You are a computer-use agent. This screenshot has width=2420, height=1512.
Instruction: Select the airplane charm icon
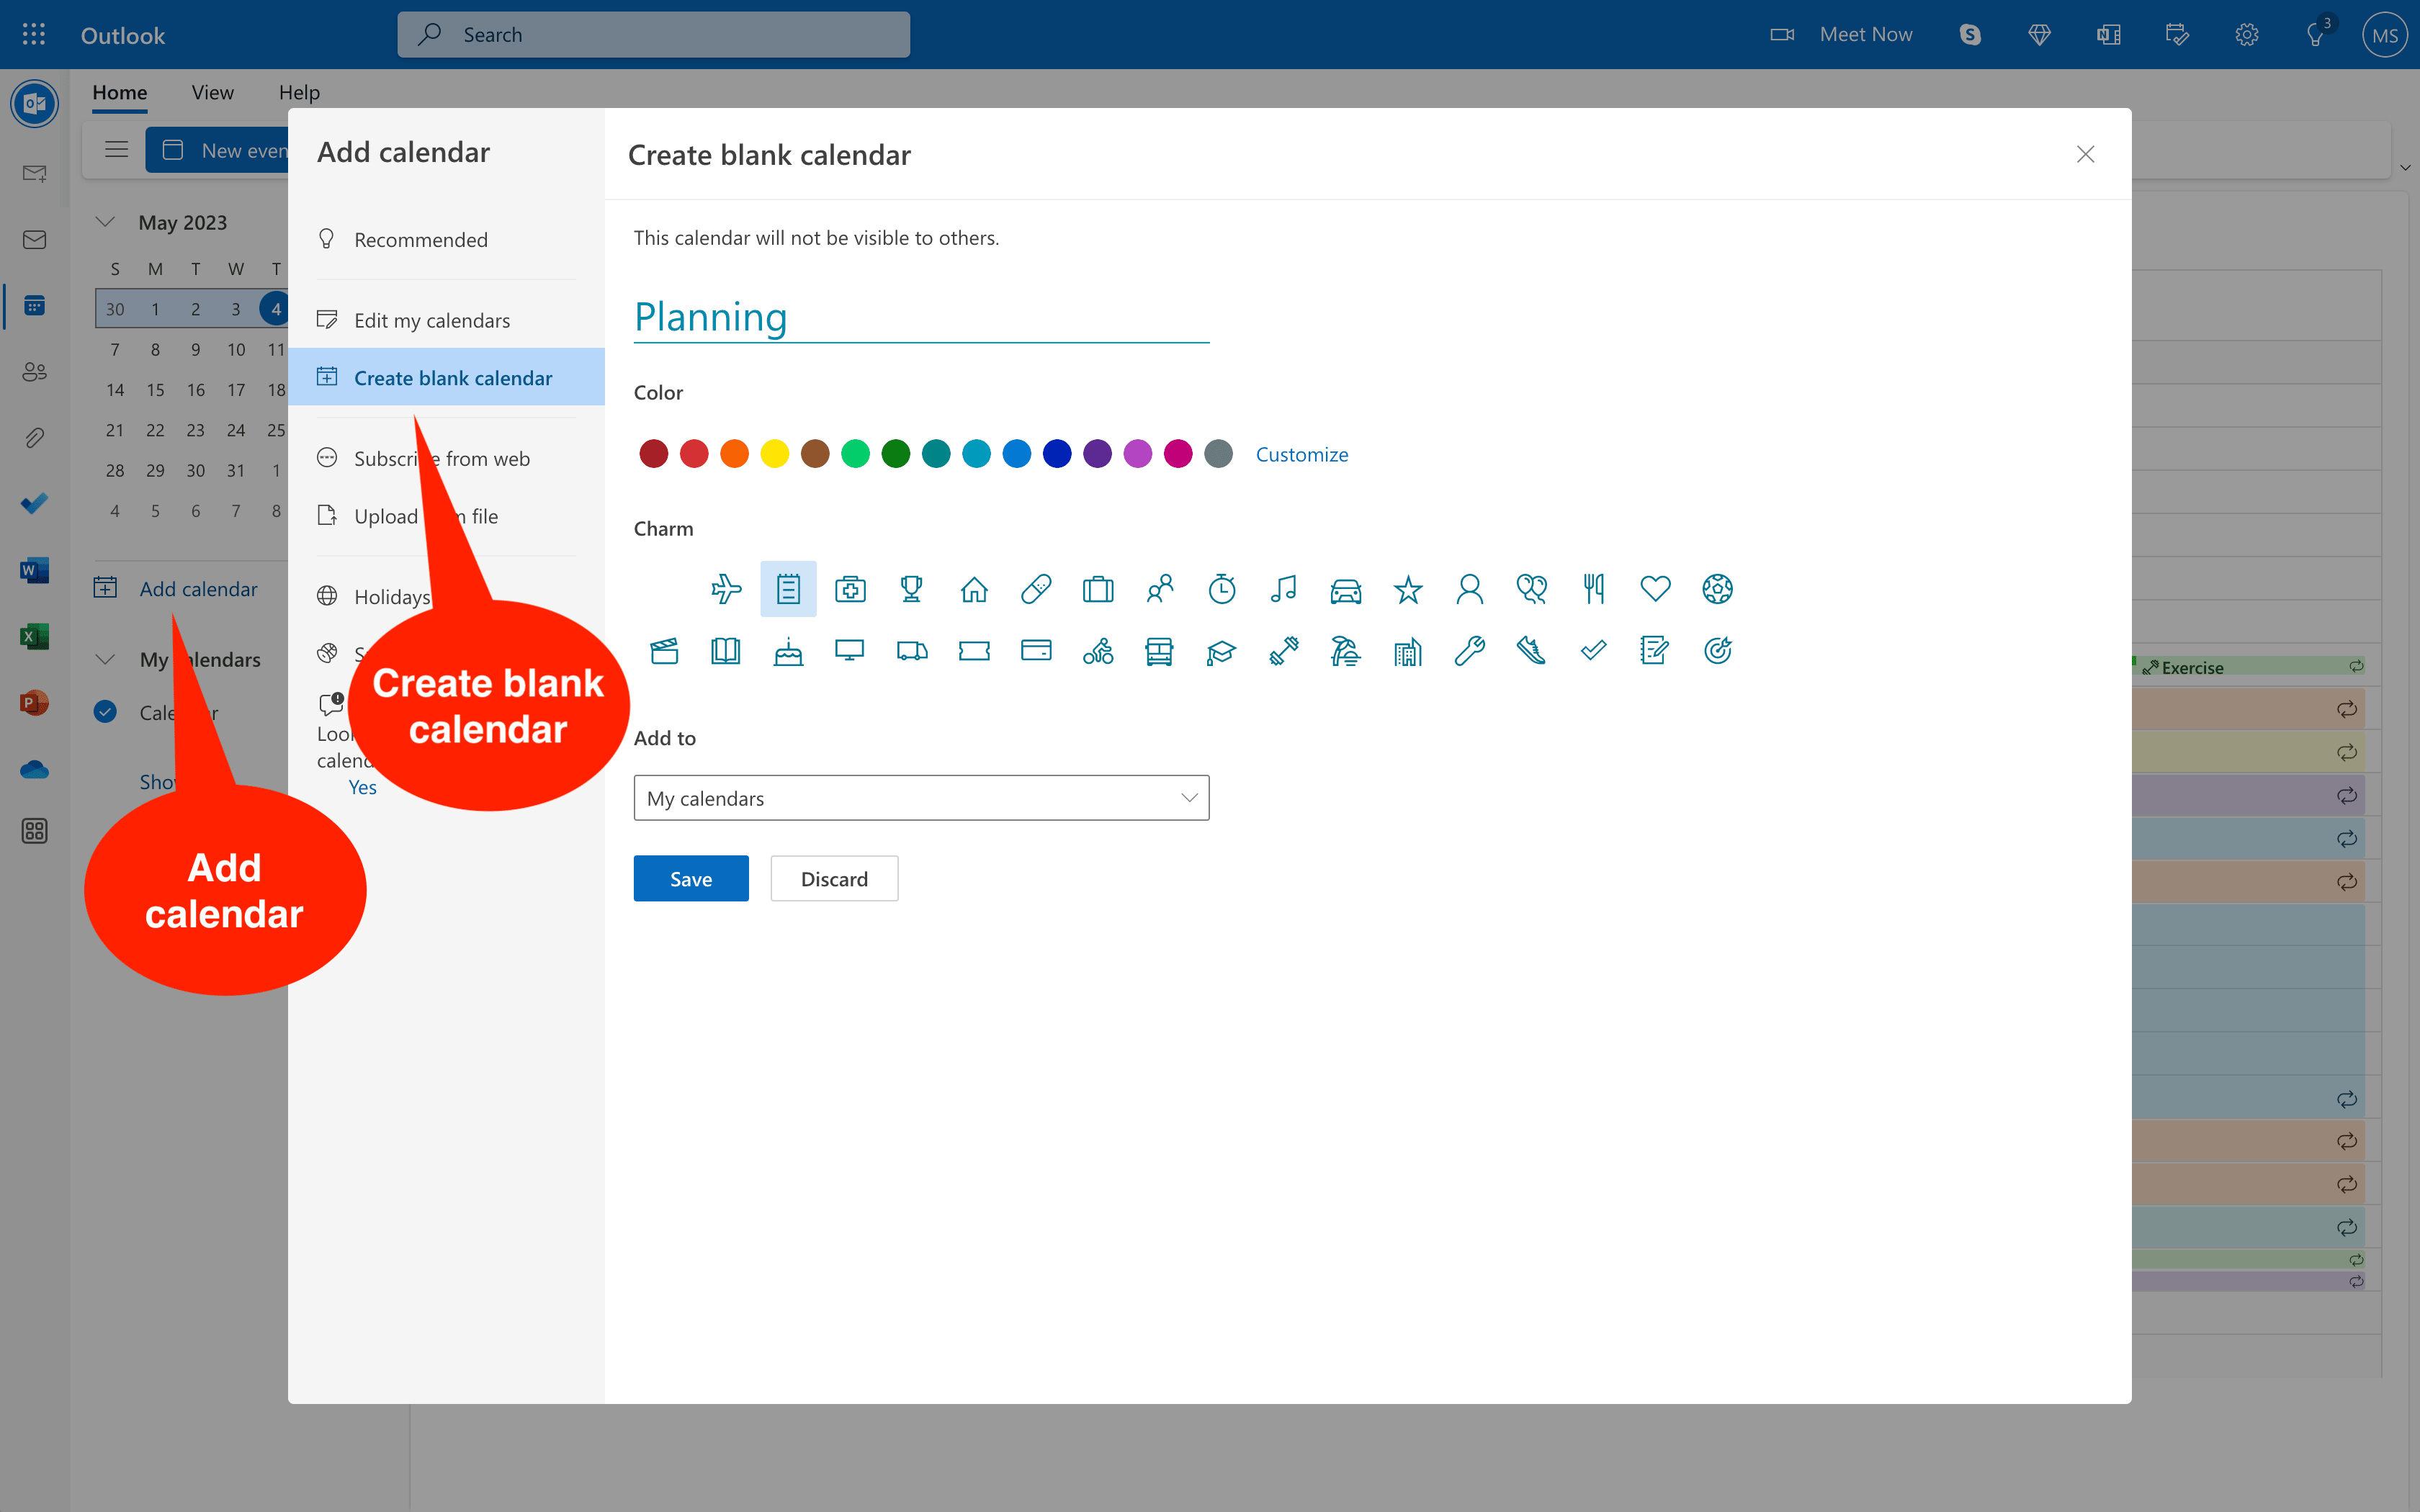point(727,589)
